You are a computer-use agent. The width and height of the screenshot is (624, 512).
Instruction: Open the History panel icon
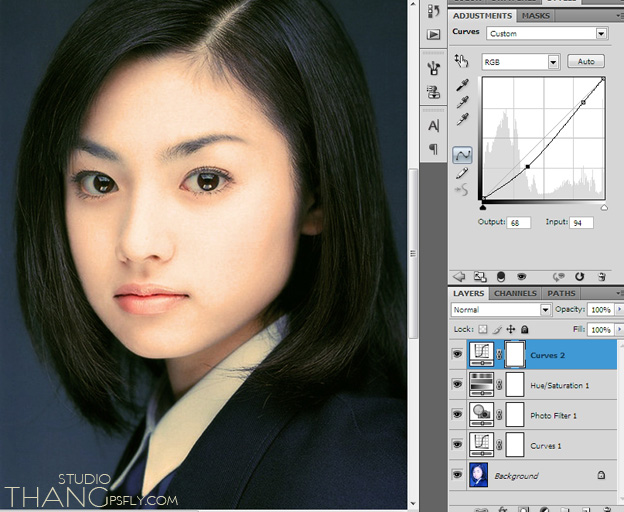433,11
